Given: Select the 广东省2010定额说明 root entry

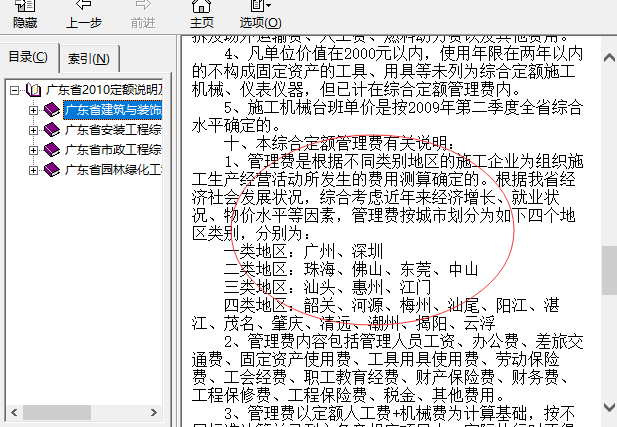Looking at the screenshot, I should pyautogui.click(x=103, y=90).
